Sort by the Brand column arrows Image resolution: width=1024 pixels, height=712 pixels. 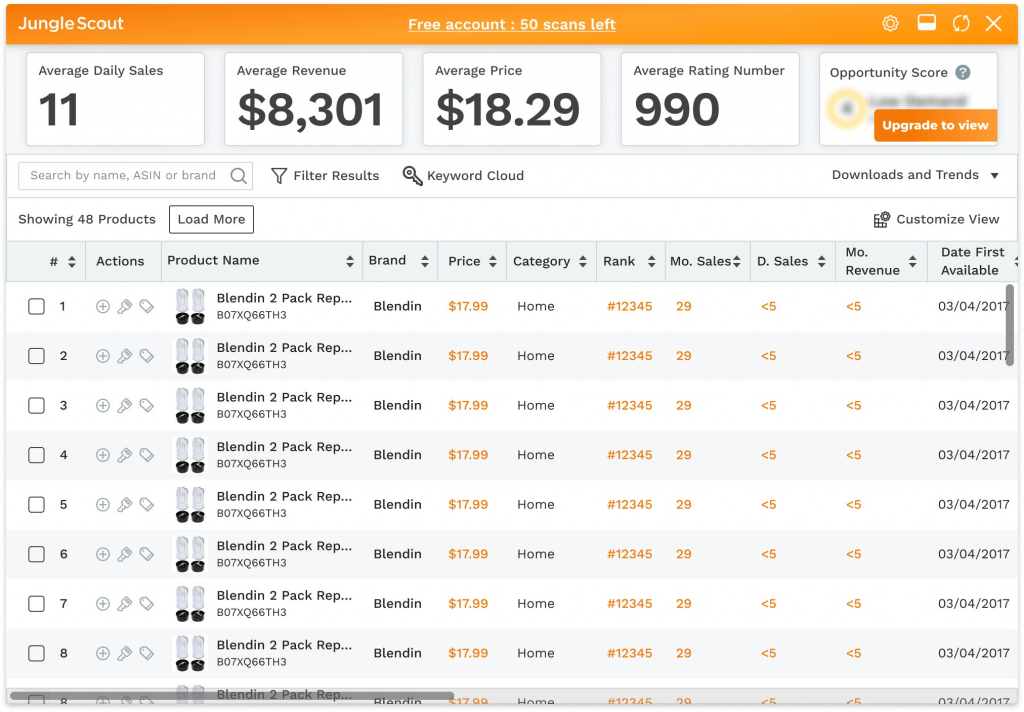coord(424,261)
